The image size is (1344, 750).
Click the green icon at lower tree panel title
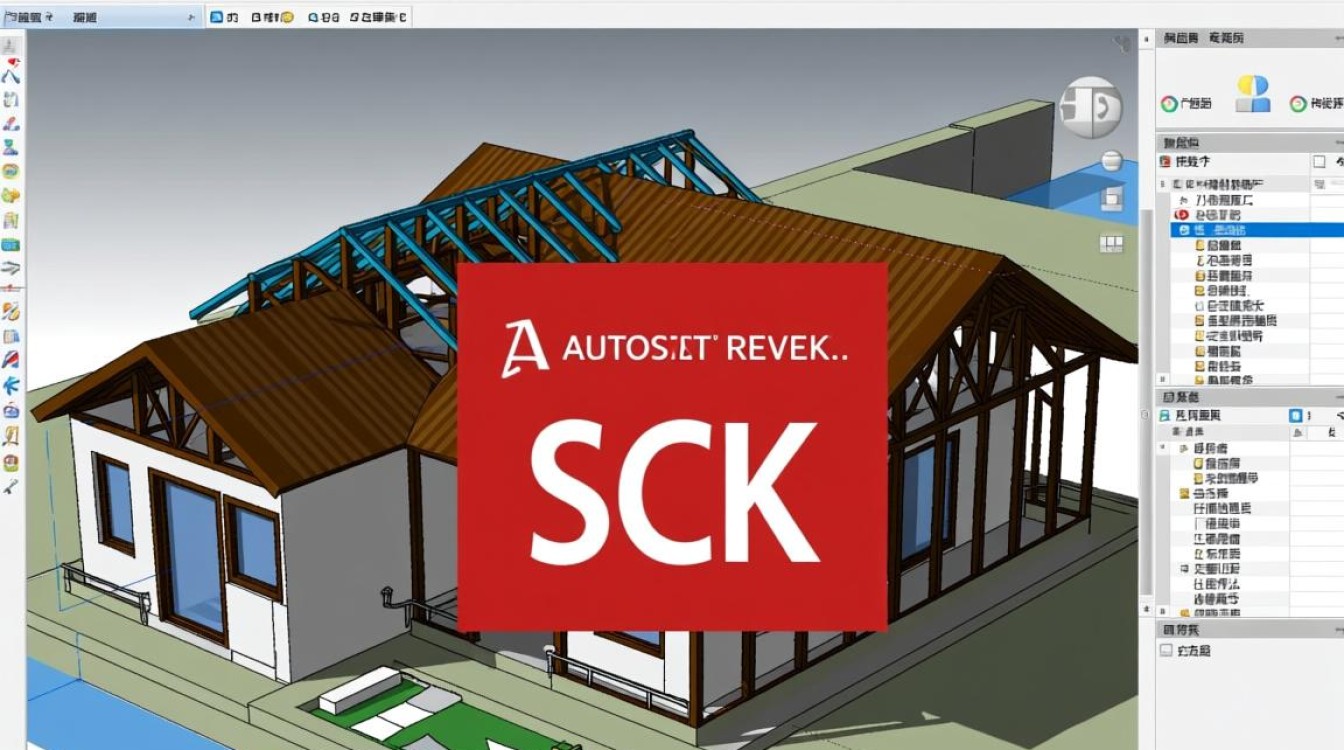[x=1165, y=414]
